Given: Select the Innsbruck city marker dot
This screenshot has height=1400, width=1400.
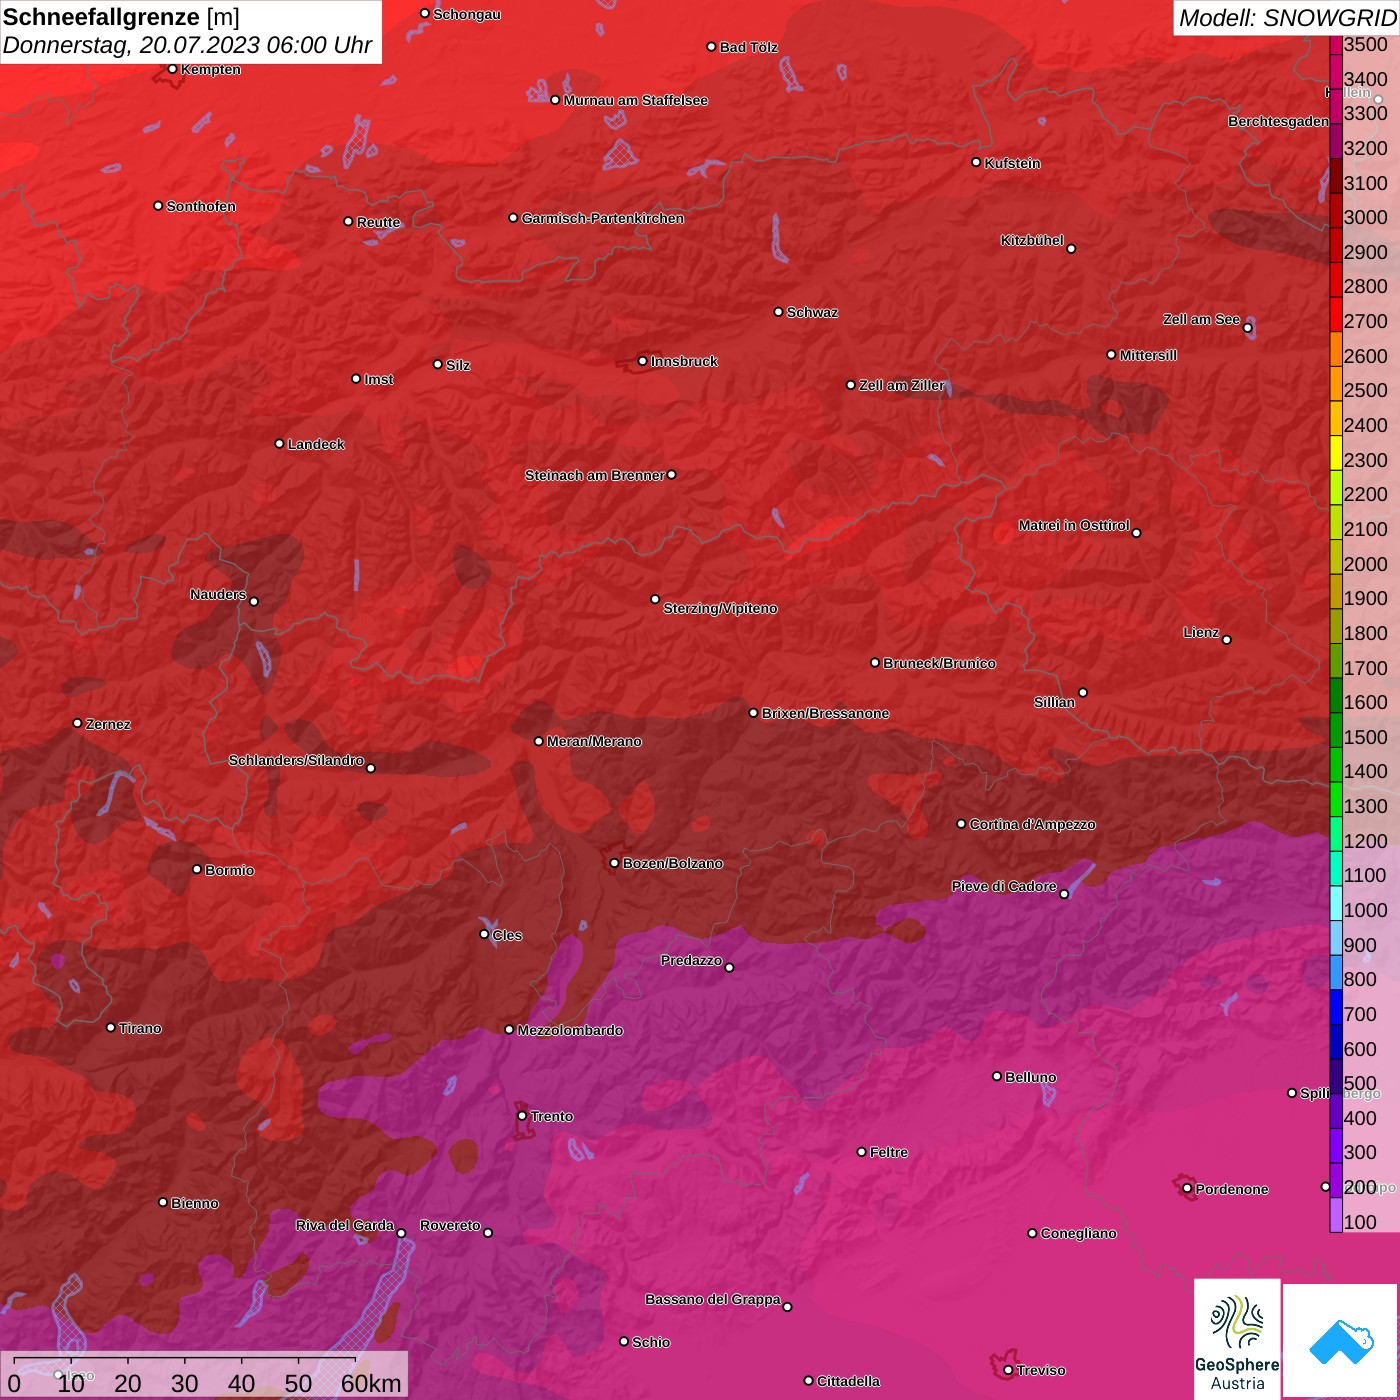Looking at the screenshot, I should (642, 361).
